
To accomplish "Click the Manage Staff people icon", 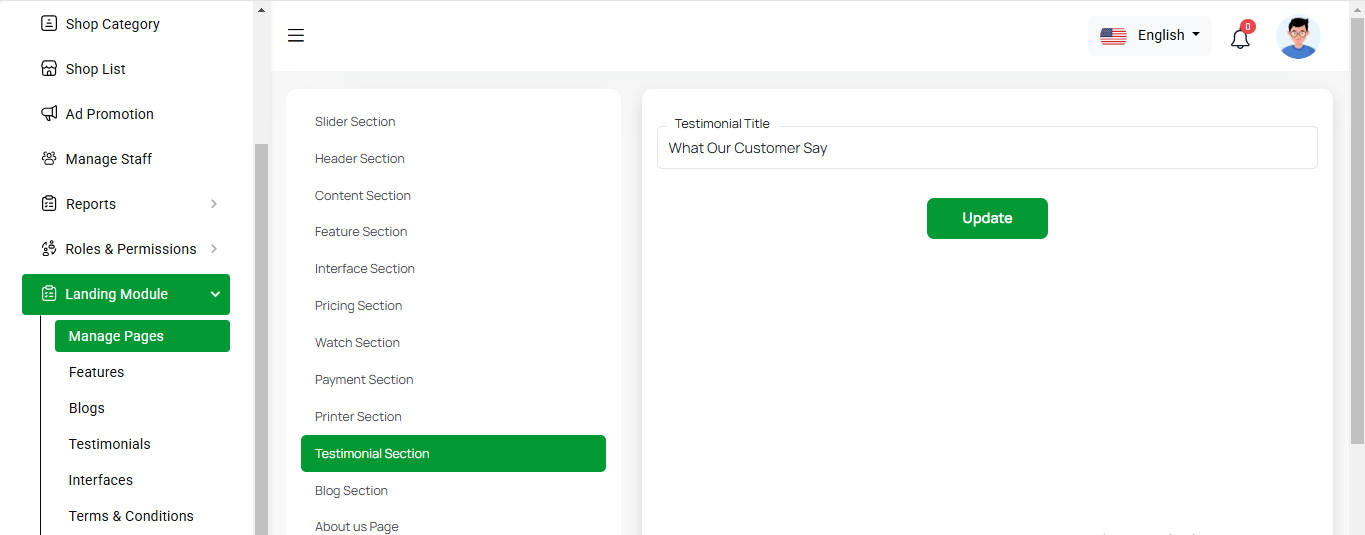I will (x=48, y=158).
